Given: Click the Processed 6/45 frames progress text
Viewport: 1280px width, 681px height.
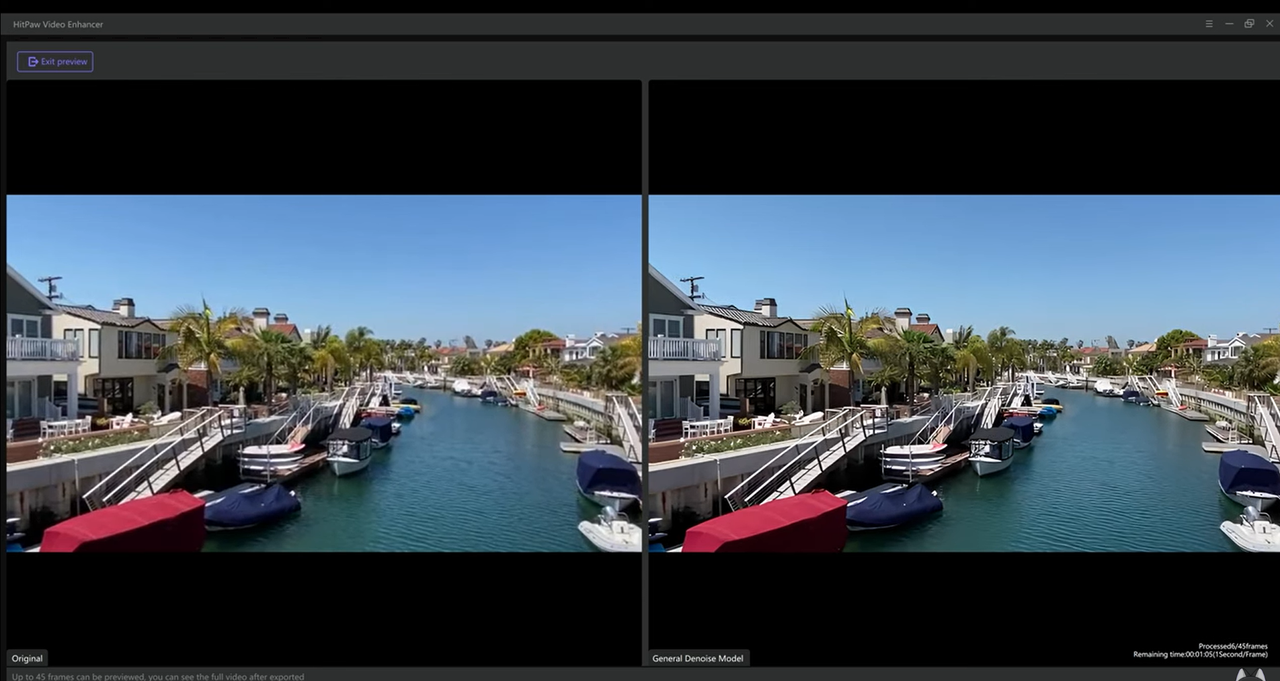Looking at the screenshot, I should [x=1232, y=646].
